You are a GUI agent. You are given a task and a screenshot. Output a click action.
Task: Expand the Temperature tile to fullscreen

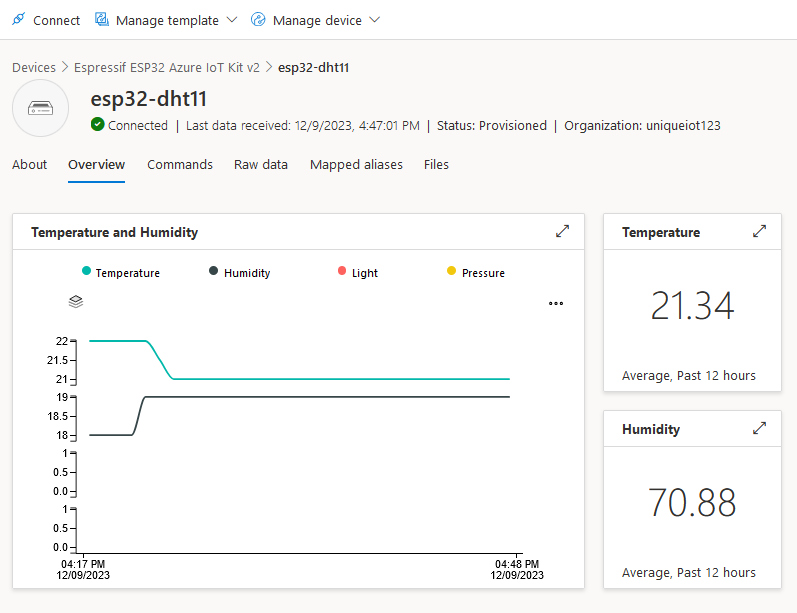tap(759, 231)
